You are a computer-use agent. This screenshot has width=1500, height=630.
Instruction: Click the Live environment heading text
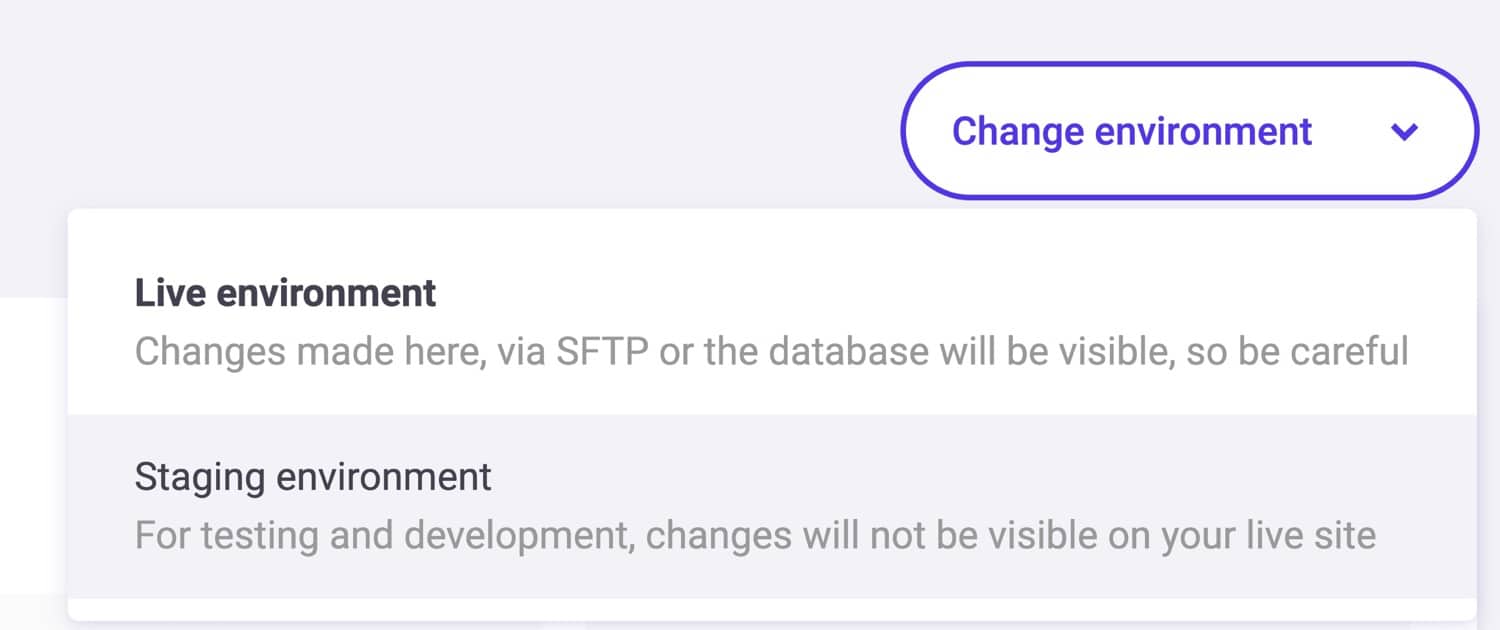pyautogui.click(x=284, y=293)
